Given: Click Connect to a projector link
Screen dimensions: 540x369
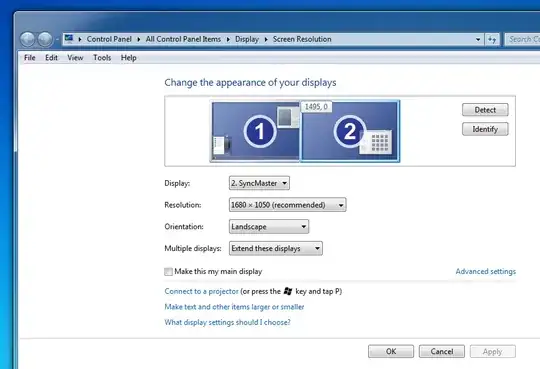Looking at the screenshot, I should tap(201, 291).
